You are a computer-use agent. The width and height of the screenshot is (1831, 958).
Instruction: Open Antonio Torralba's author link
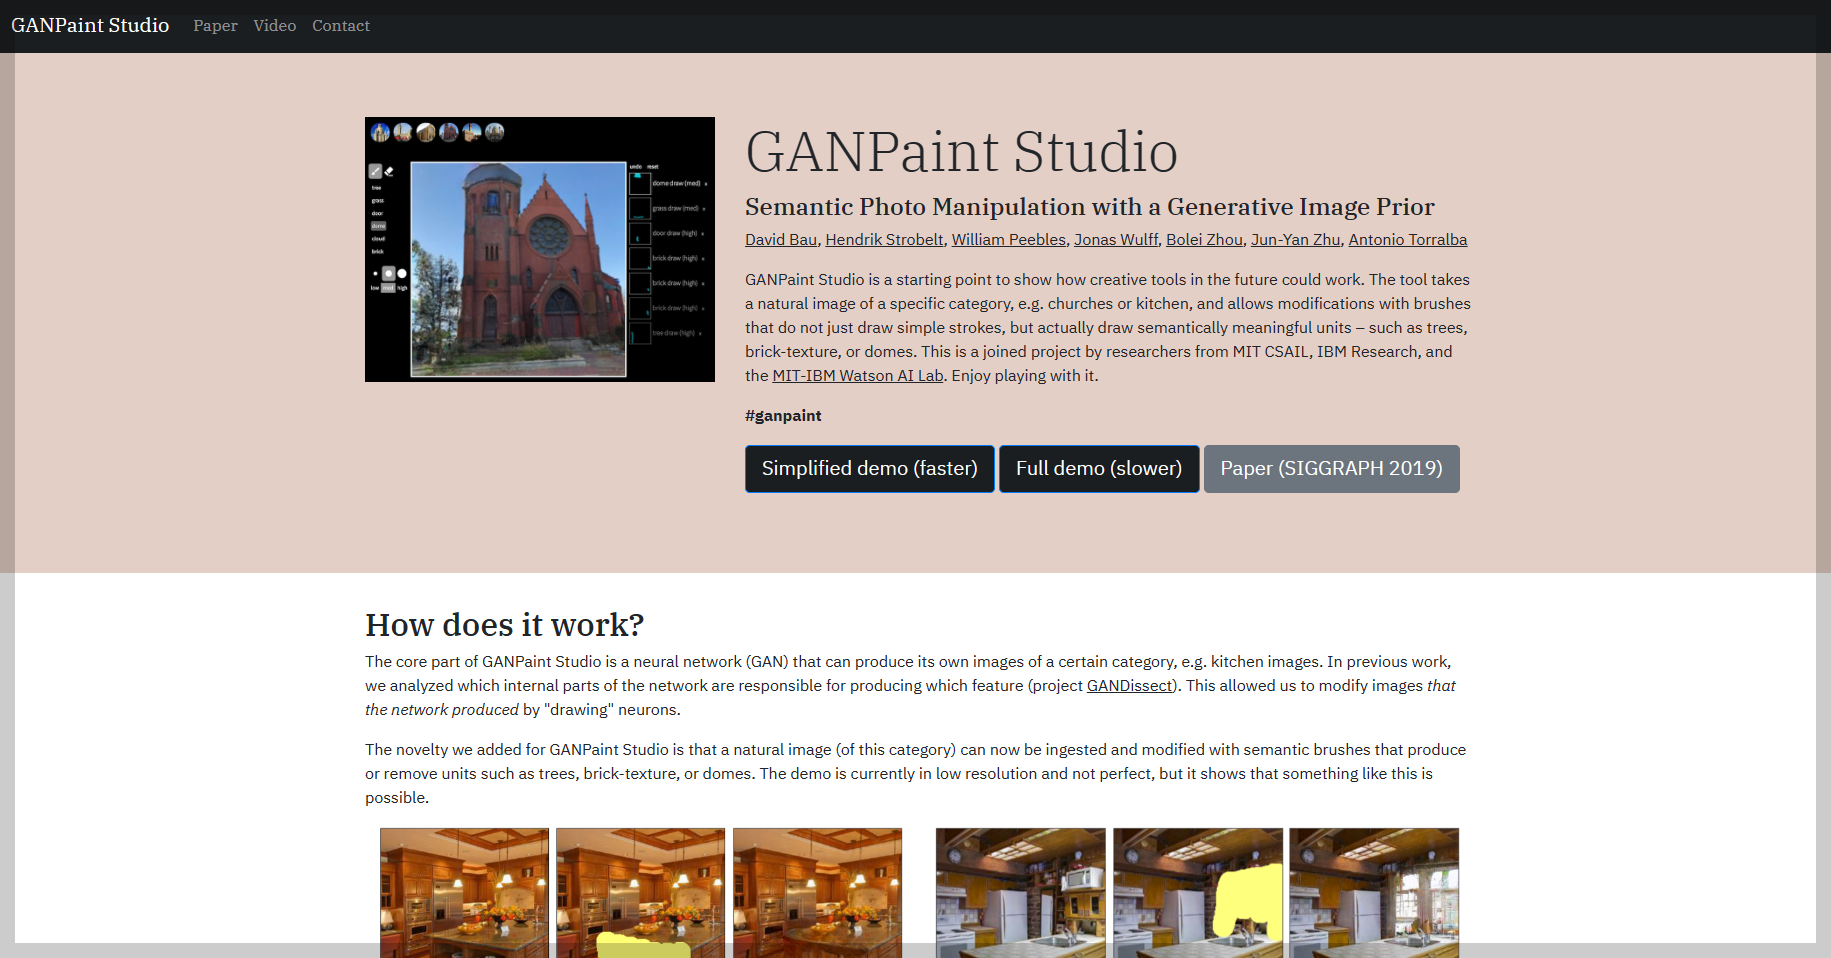pyautogui.click(x=1408, y=240)
